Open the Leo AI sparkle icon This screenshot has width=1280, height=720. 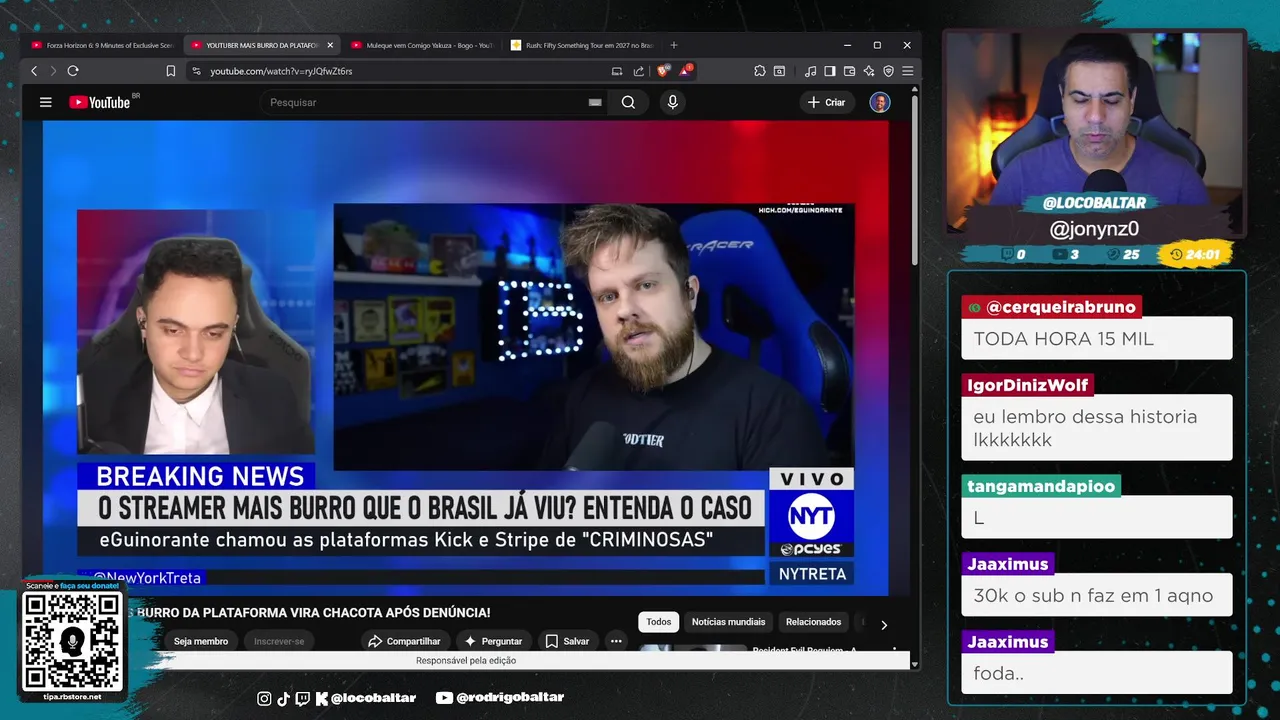(869, 71)
